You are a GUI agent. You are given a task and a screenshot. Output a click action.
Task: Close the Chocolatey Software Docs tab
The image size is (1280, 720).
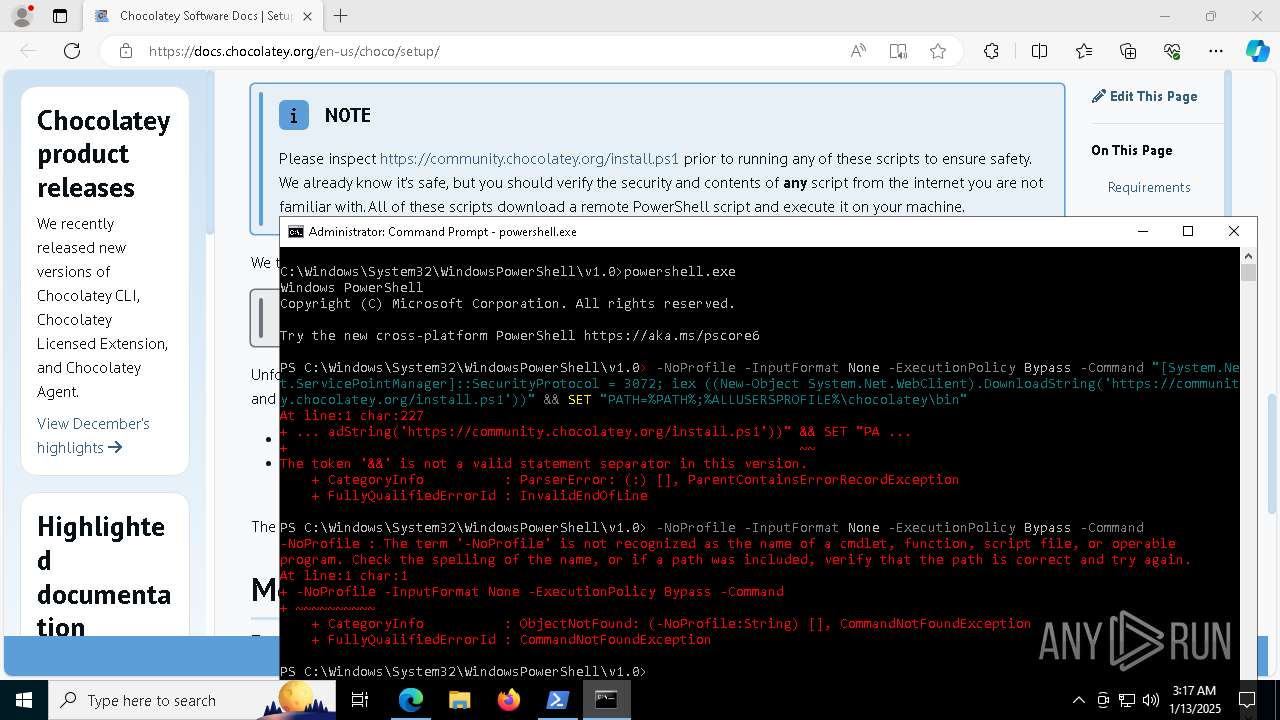pyautogui.click(x=307, y=16)
